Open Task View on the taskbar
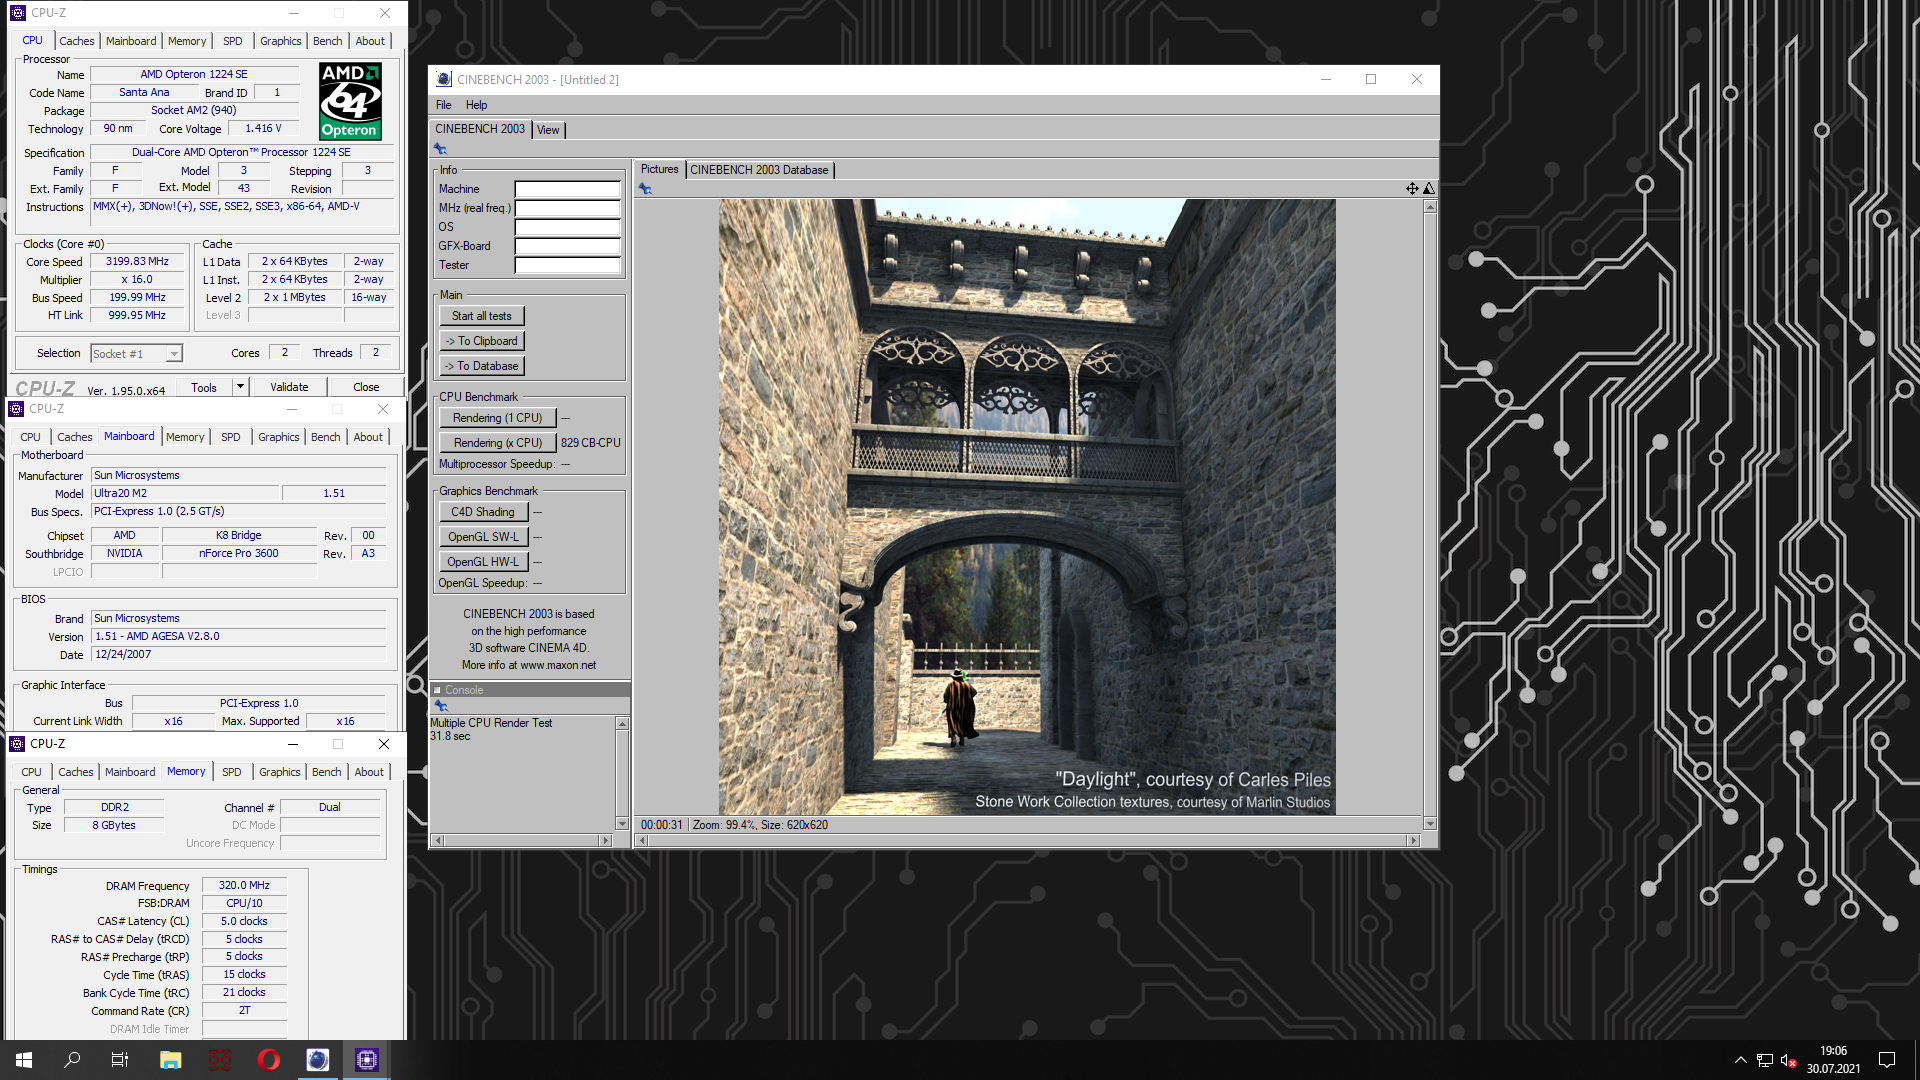The image size is (1920, 1080). pyautogui.click(x=120, y=1060)
